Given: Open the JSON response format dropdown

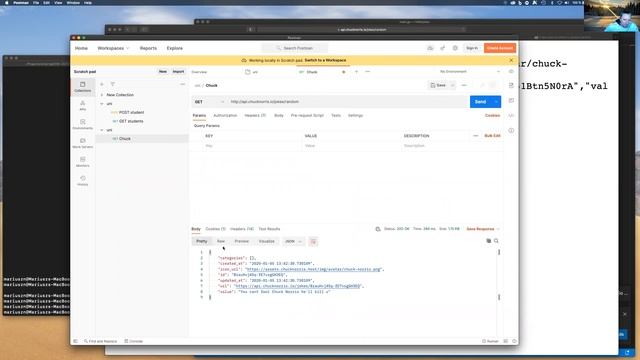Looking at the screenshot, I should click(293, 241).
